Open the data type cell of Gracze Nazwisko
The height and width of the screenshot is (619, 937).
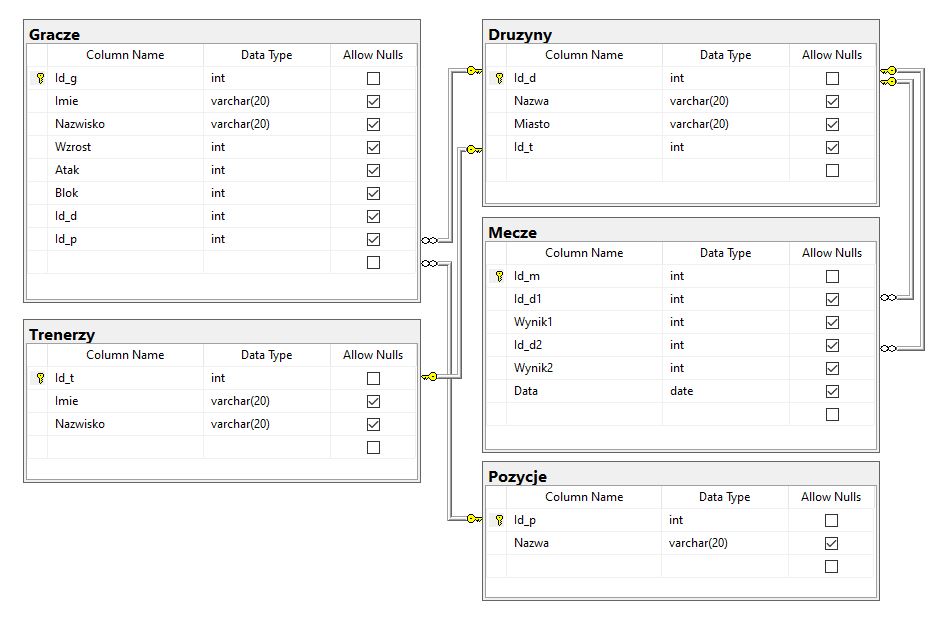(x=266, y=124)
